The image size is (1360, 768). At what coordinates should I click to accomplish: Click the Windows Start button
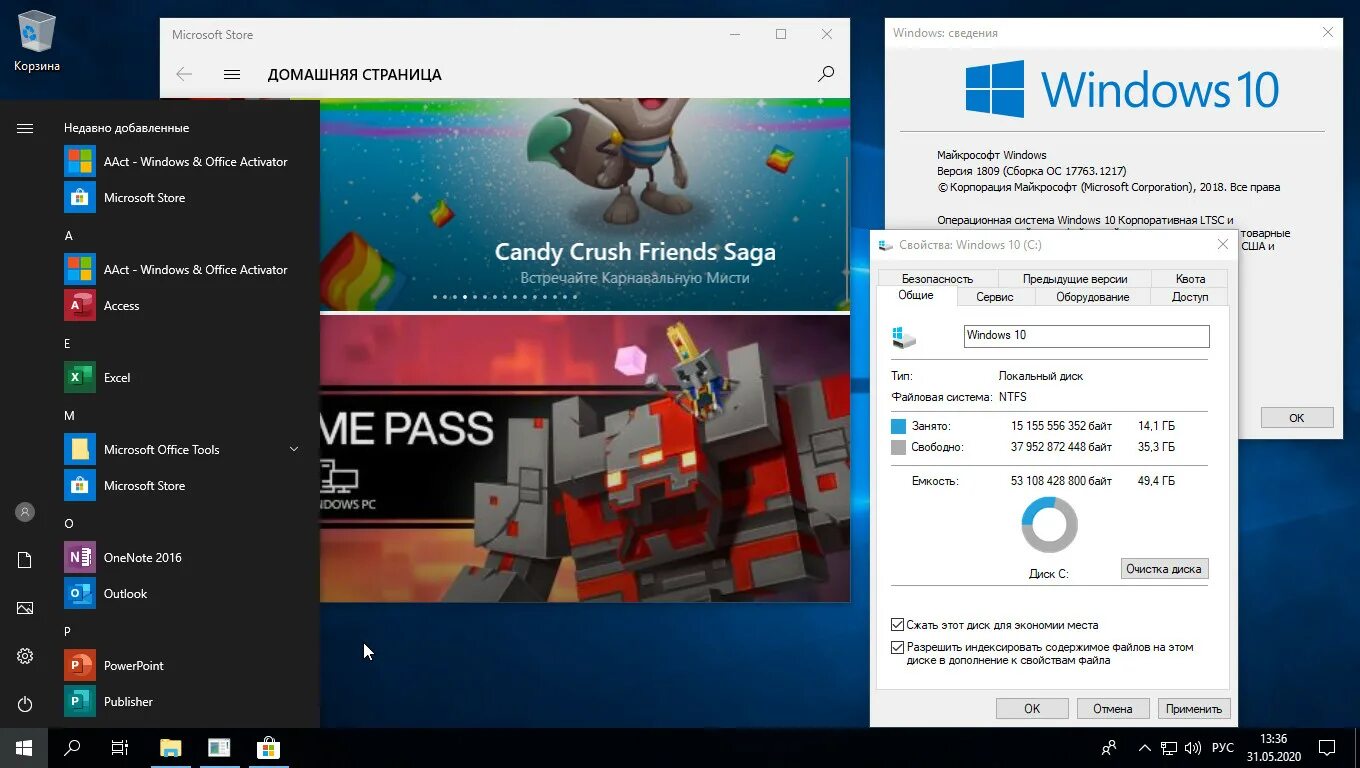coord(24,748)
